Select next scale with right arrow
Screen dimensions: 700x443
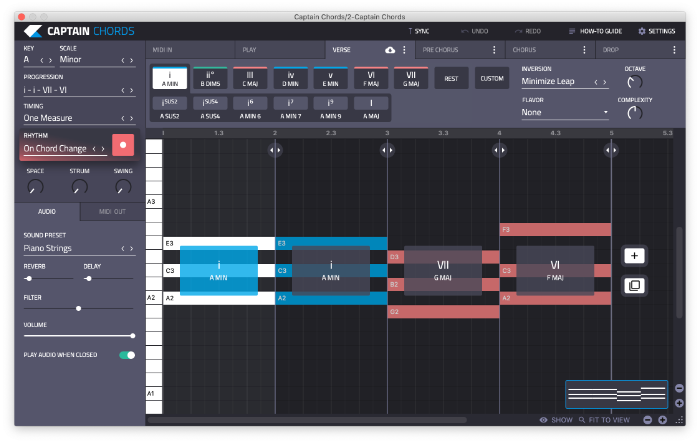131,60
